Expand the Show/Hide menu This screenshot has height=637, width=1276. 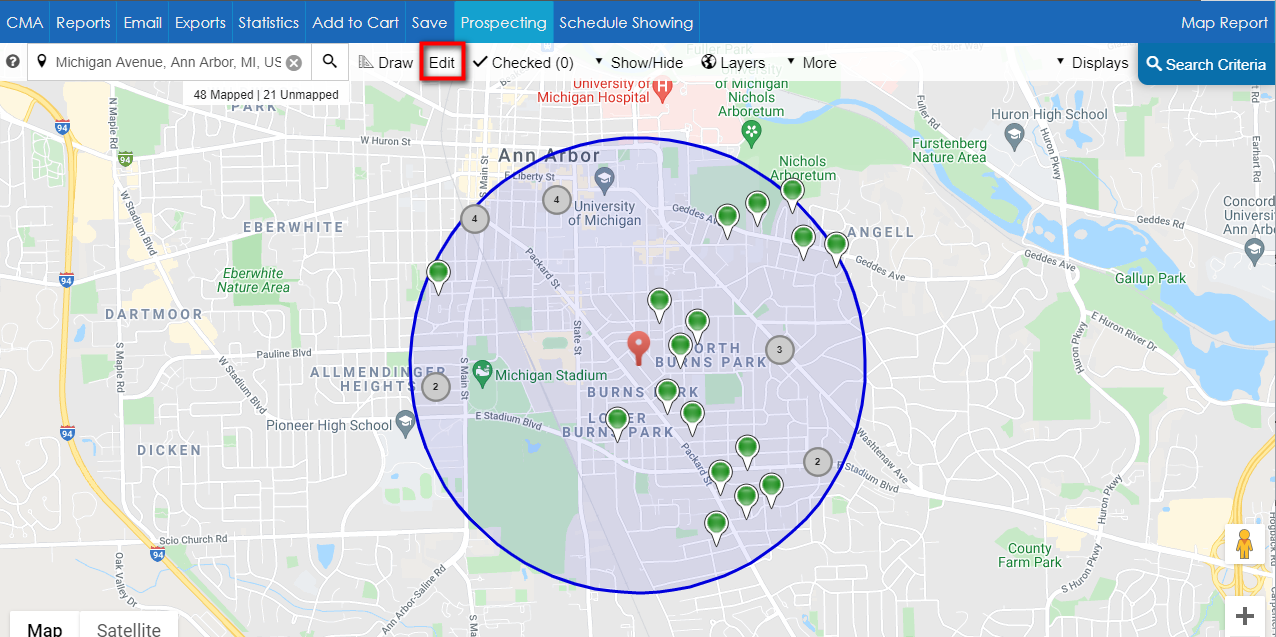pos(639,63)
